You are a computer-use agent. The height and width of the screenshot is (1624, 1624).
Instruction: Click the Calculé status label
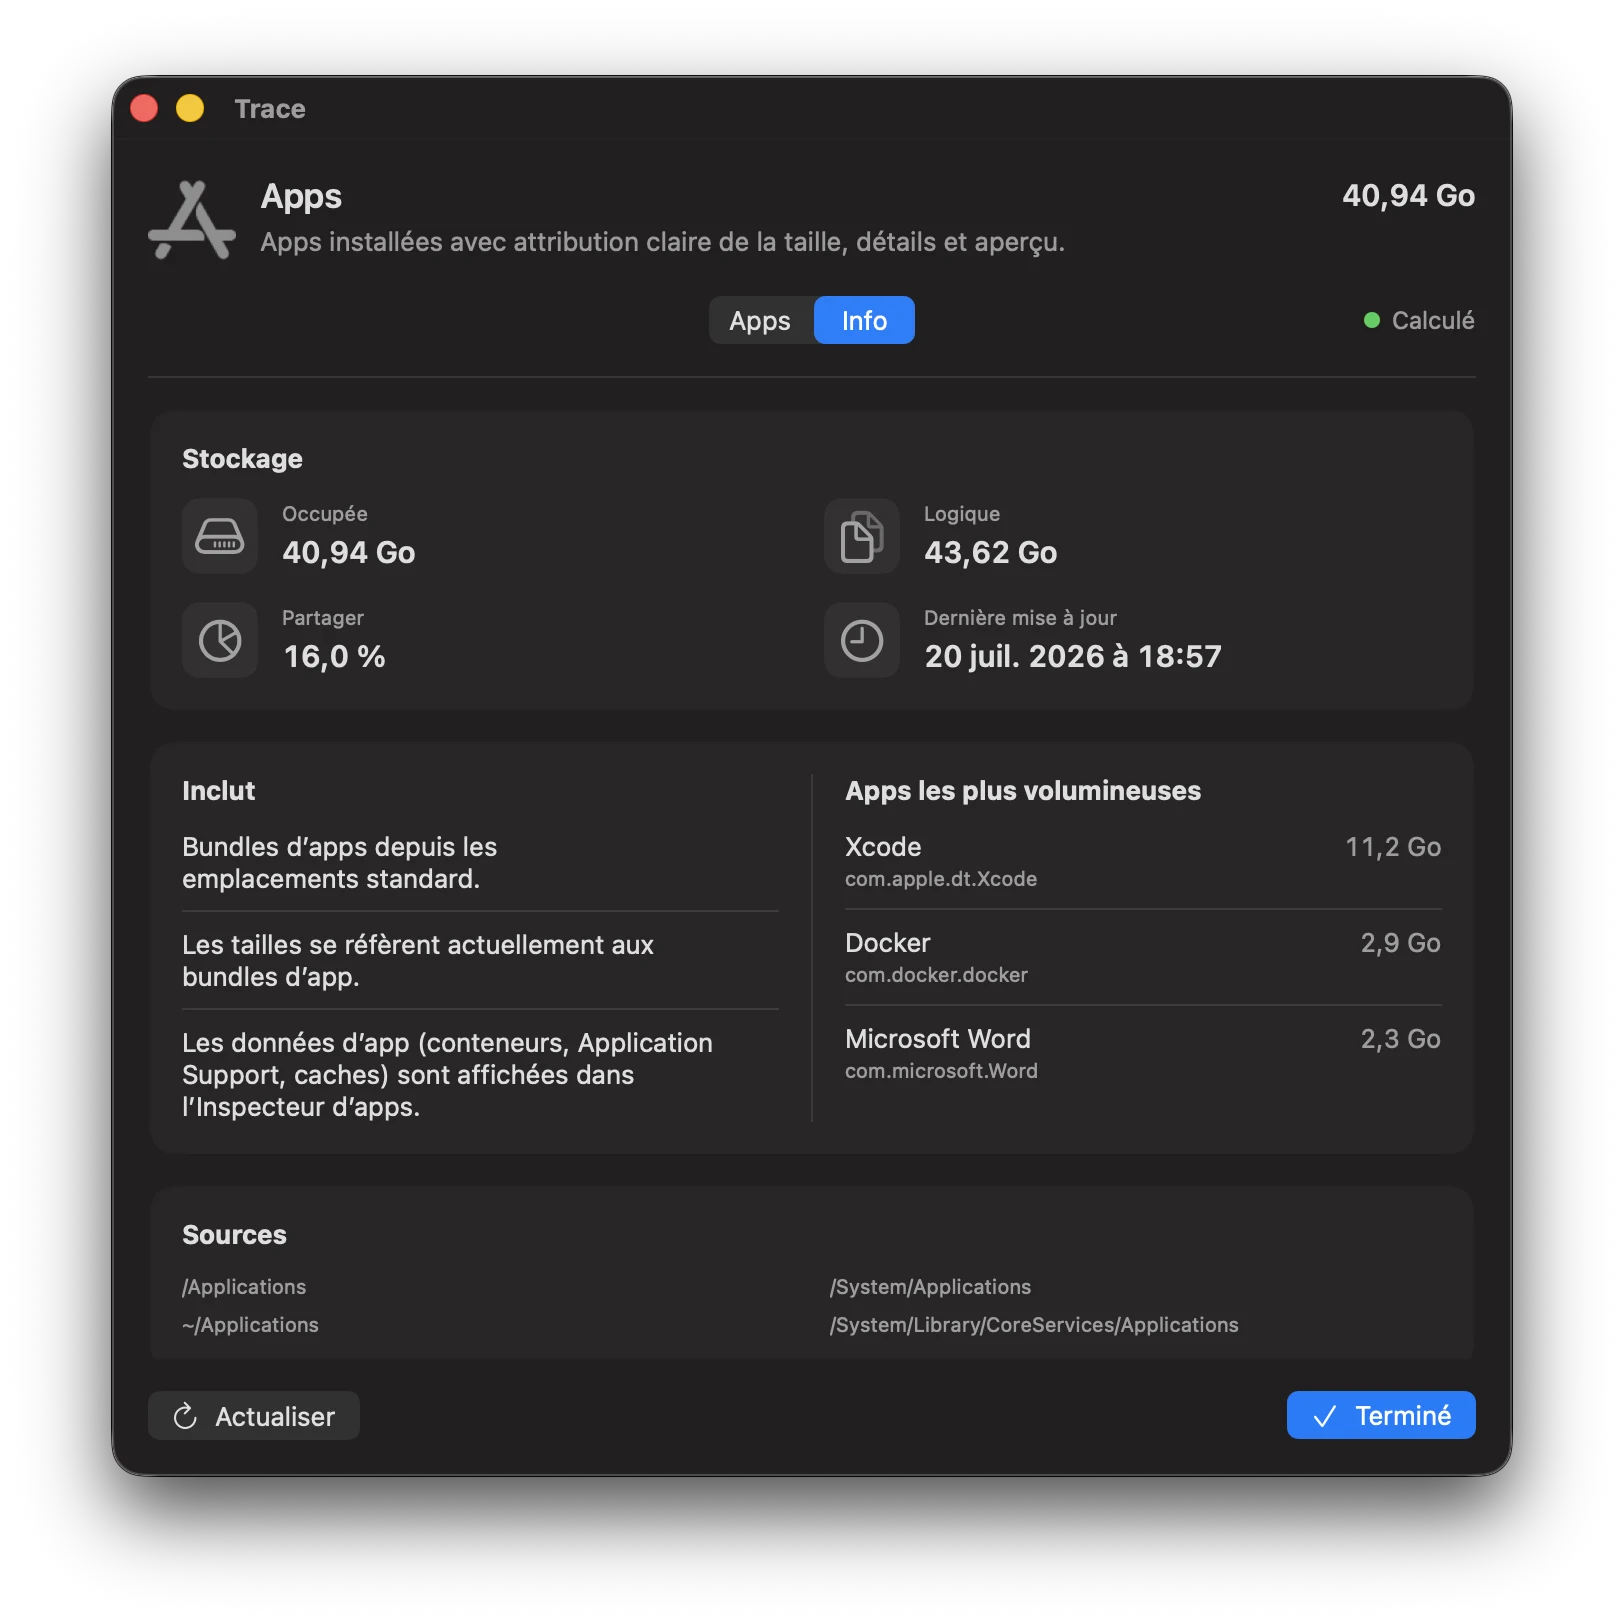(x=1433, y=320)
